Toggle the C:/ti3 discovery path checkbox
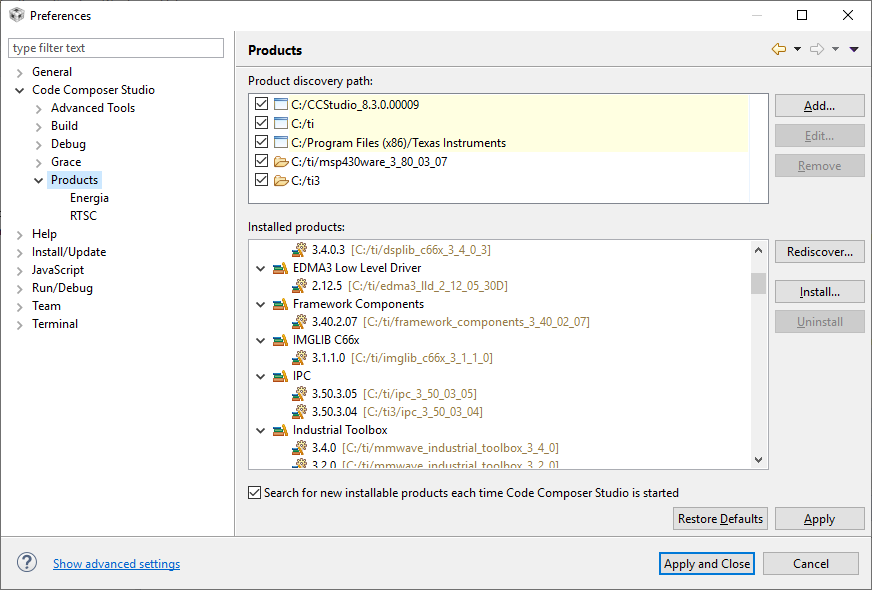Viewport: 872px width, 590px height. 262,180
